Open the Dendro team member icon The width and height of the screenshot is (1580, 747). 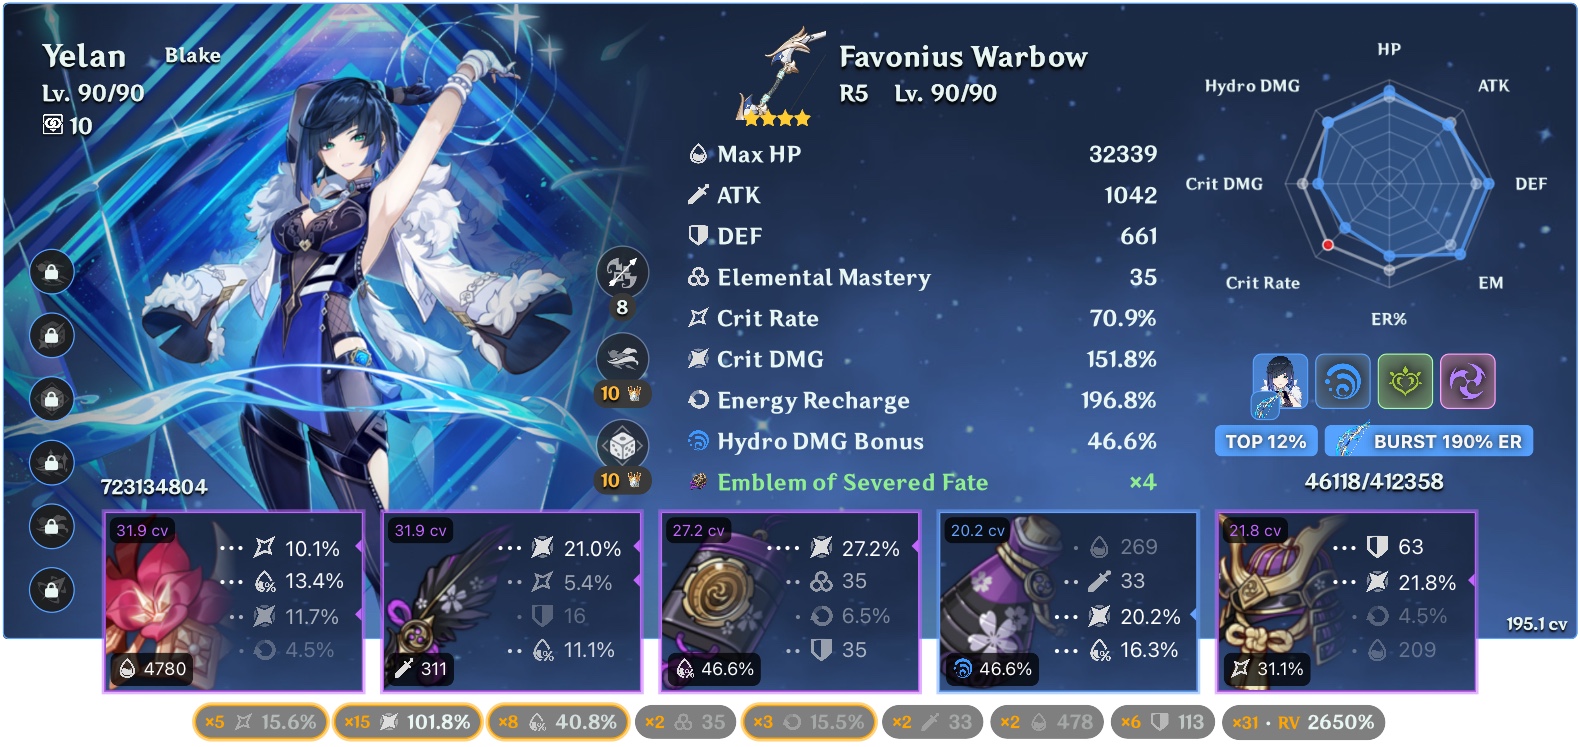[x=1405, y=381]
